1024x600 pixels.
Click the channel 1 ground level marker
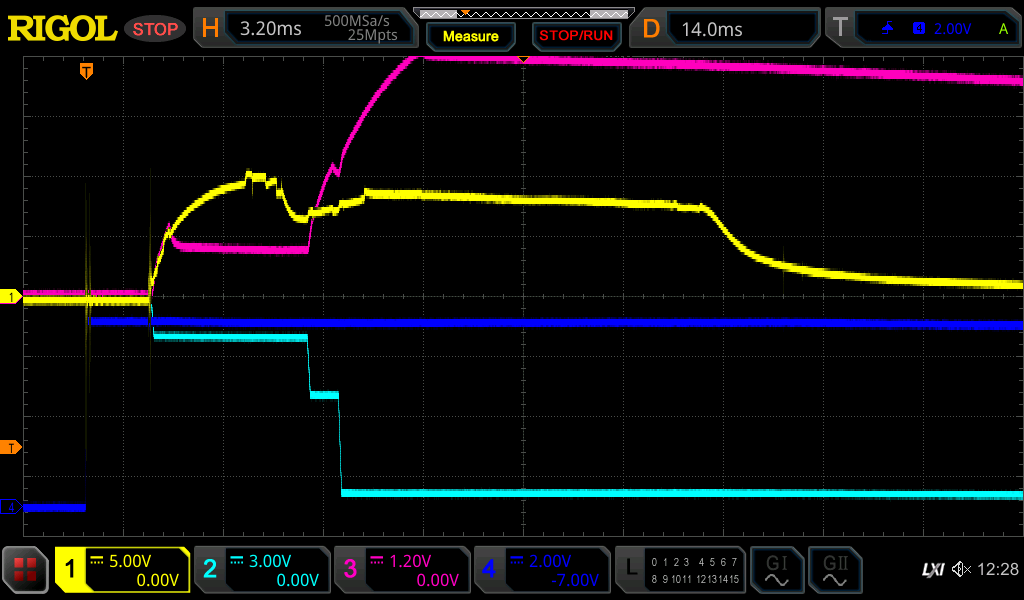click(11, 297)
